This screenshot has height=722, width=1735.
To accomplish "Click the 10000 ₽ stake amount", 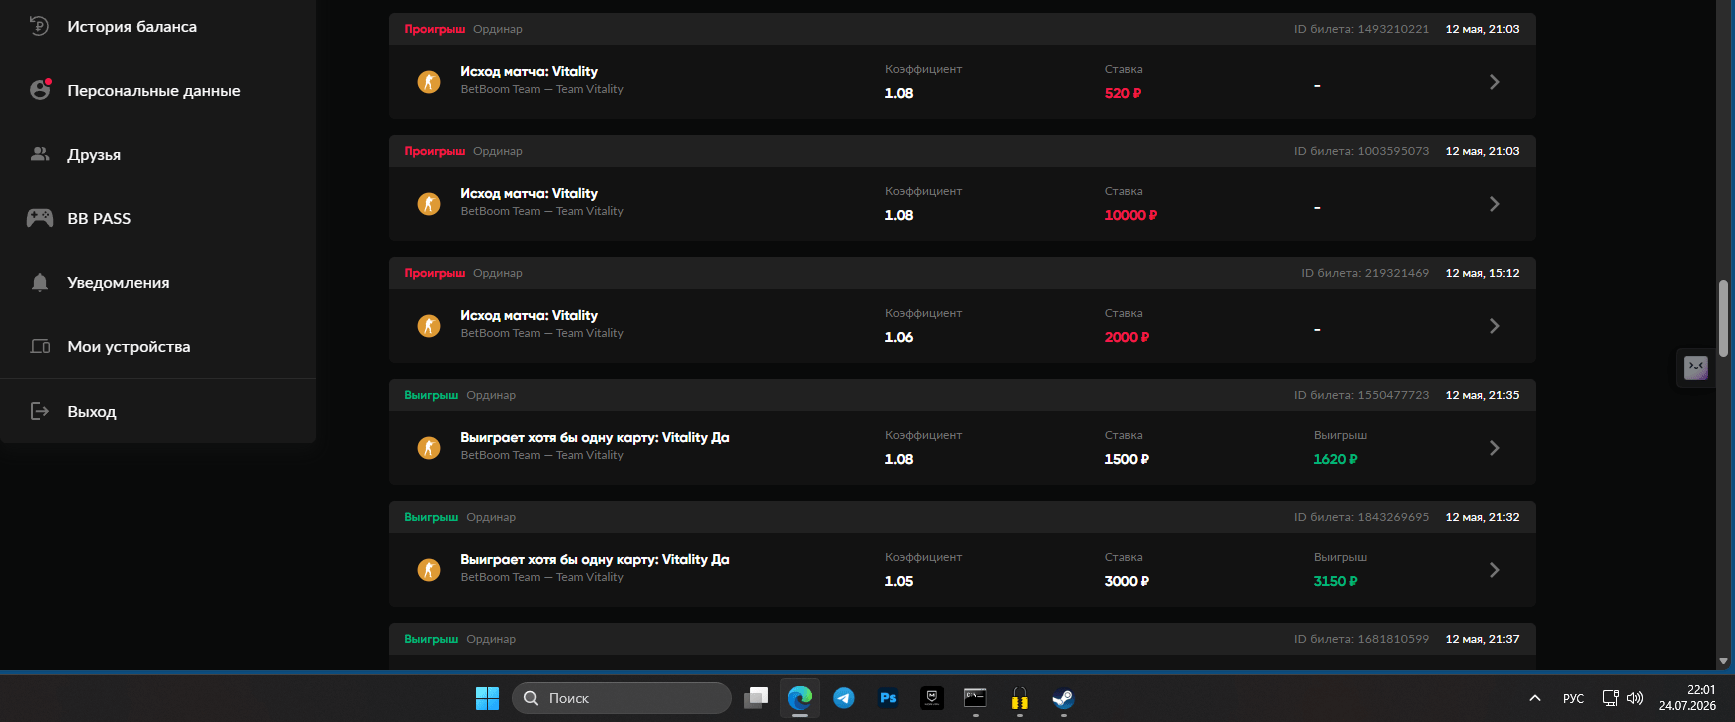I will tap(1131, 215).
